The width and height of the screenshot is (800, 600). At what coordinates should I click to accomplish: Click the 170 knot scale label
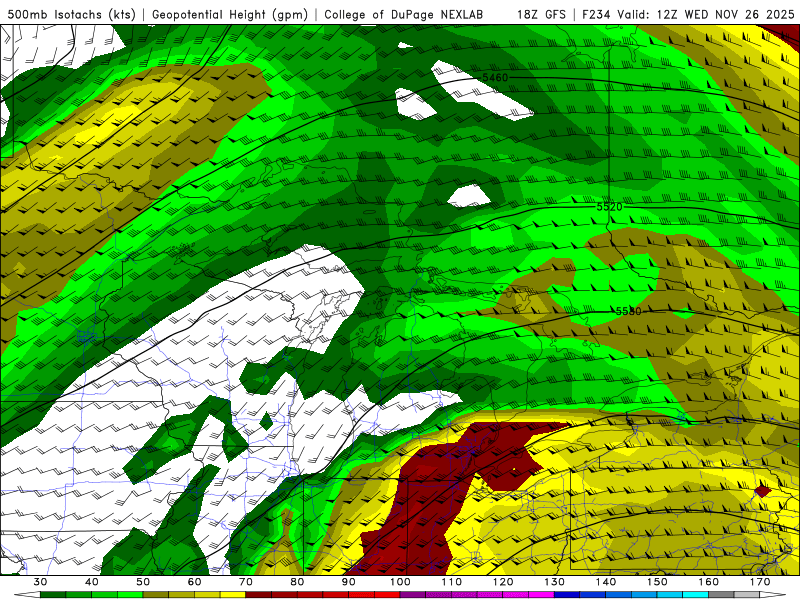coord(760,582)
